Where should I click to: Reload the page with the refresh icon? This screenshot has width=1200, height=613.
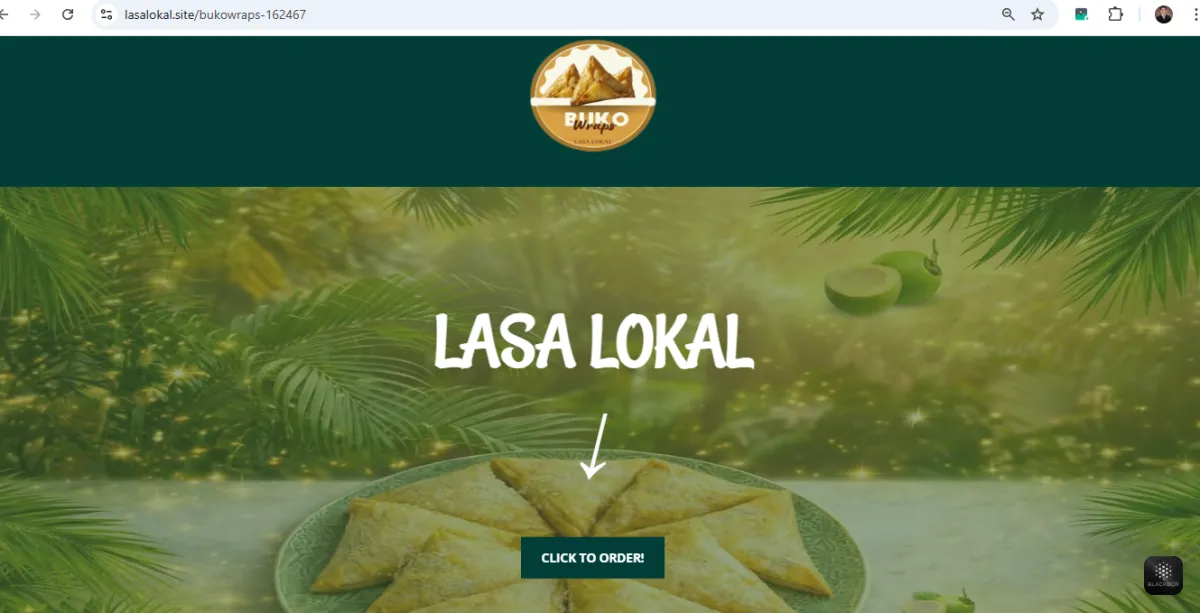click(68, 14)
